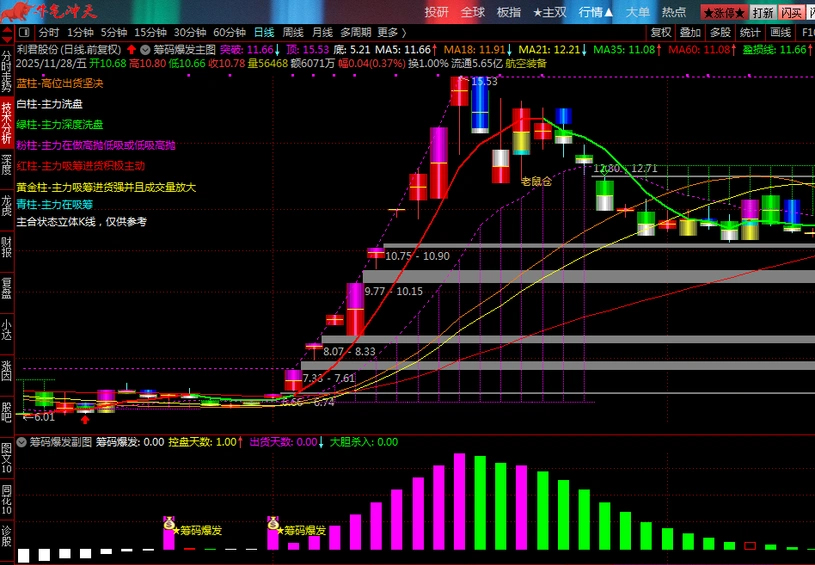Click second 筹码爆发 money bag marker

pyautogui.click(x=273, y=524)
